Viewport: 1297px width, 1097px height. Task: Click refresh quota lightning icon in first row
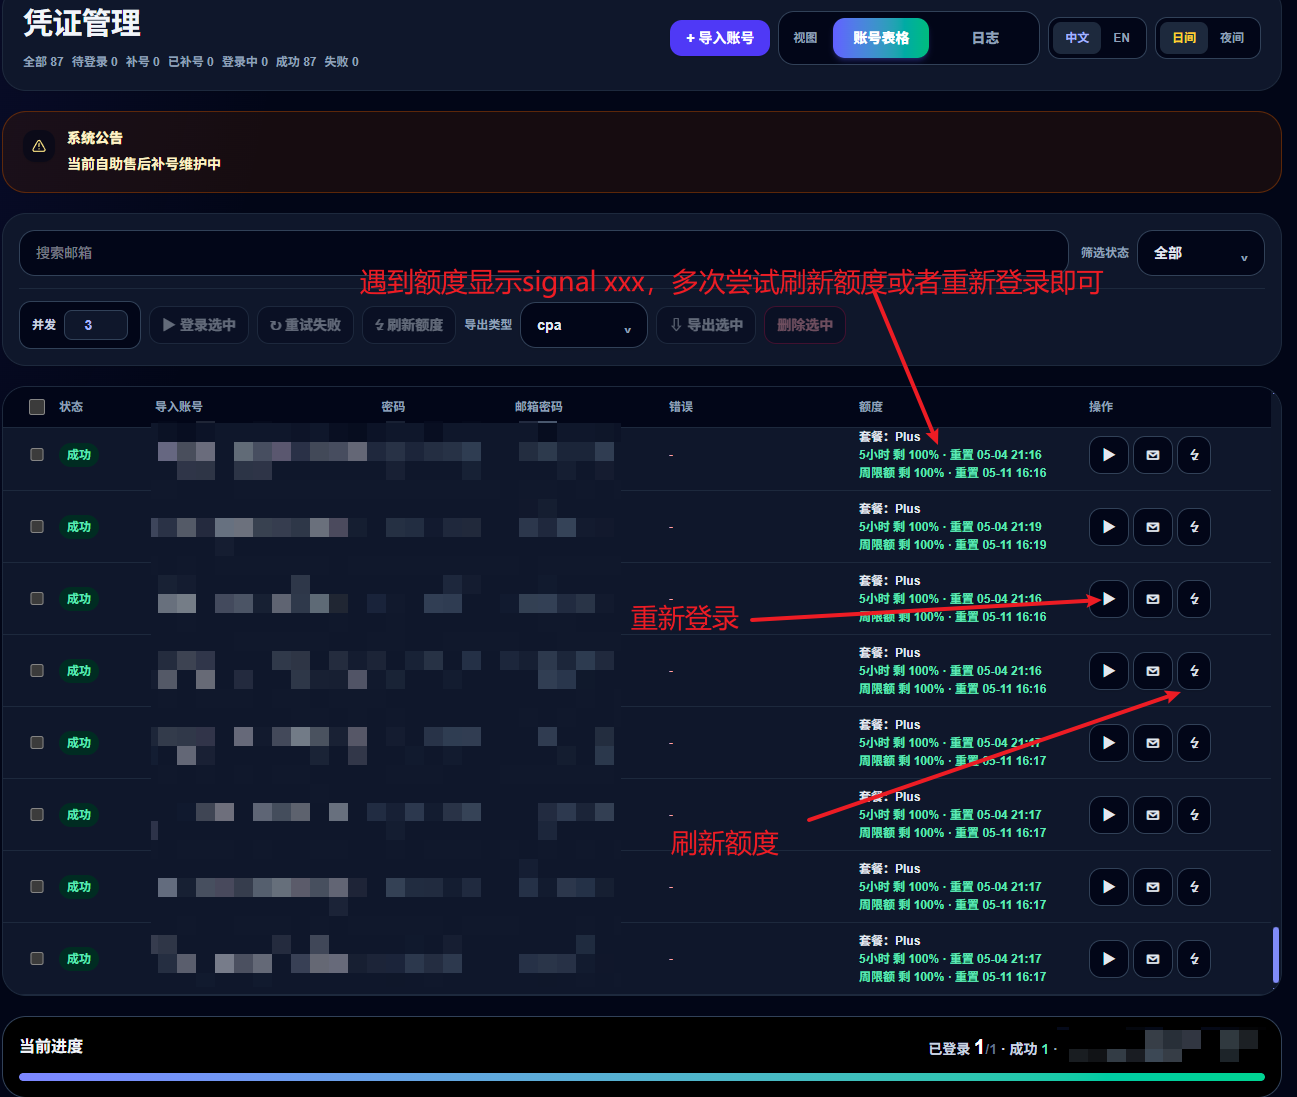click(1194, 455)
